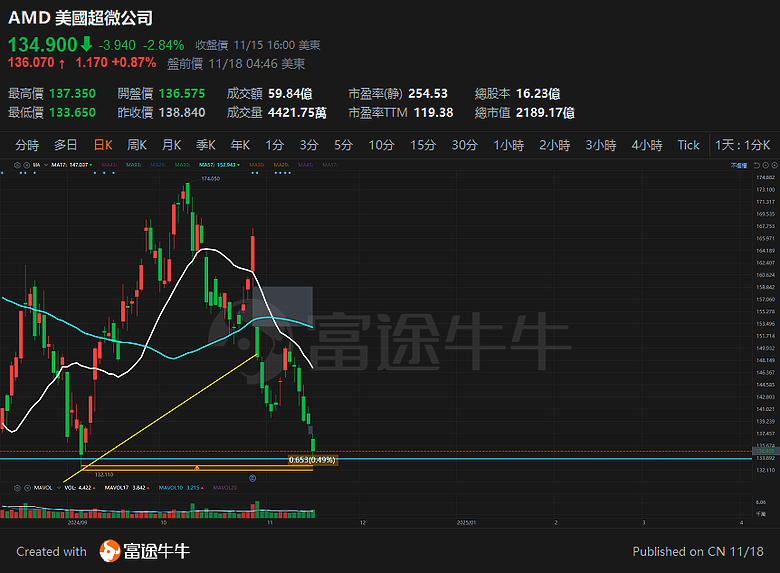Toggle the blue MAVOL10 3.215 label

(x=181, y=488)
